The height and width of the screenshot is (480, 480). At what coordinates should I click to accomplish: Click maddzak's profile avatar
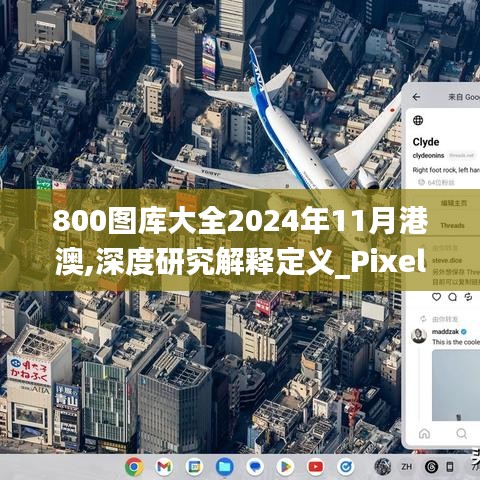pyautogui.click(x=419, y=335)
